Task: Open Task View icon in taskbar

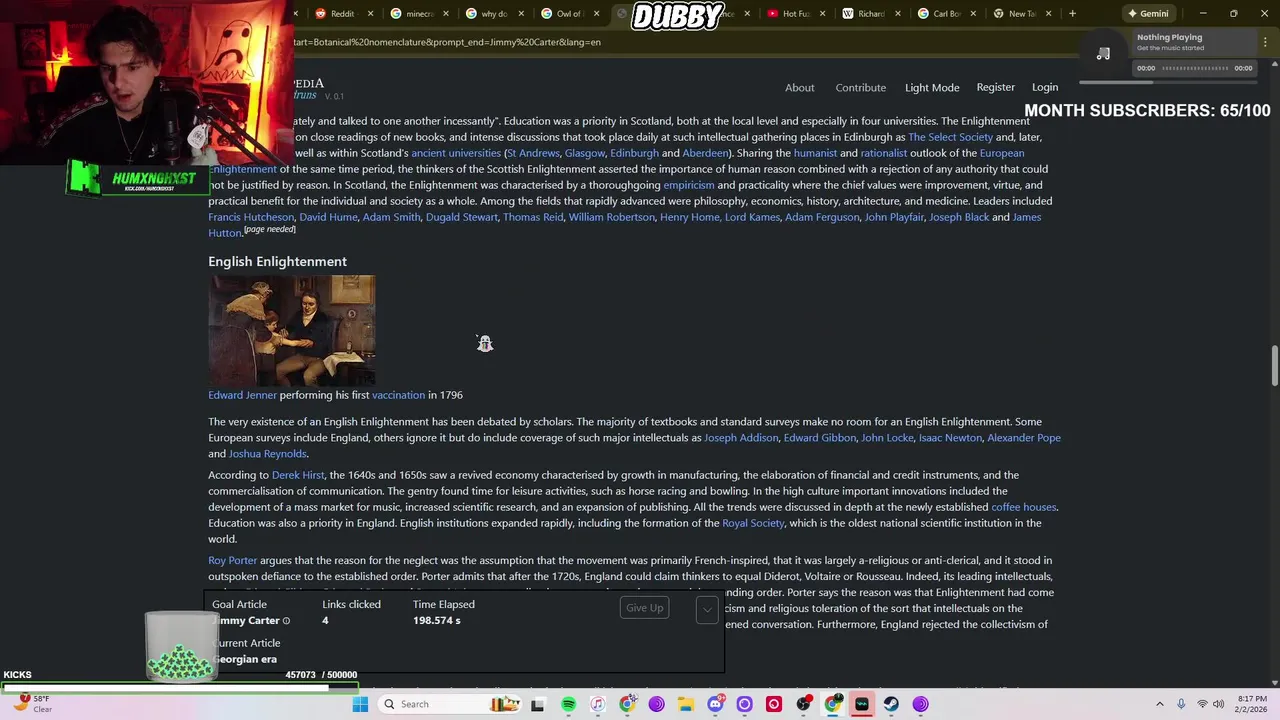Action: click(537, 704)
